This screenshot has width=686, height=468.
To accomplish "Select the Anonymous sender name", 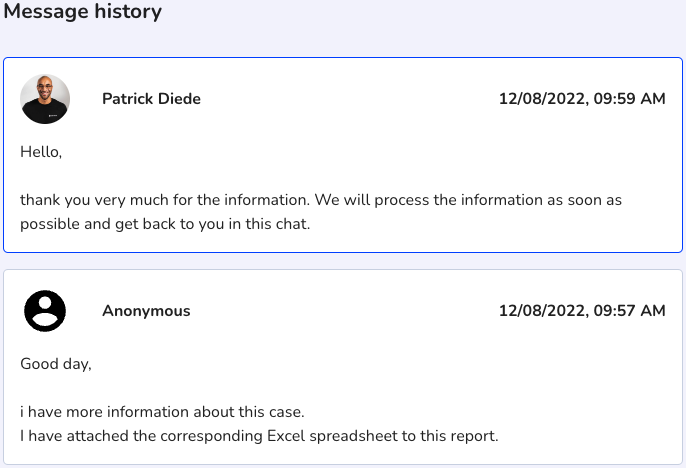I will (146, 311).
